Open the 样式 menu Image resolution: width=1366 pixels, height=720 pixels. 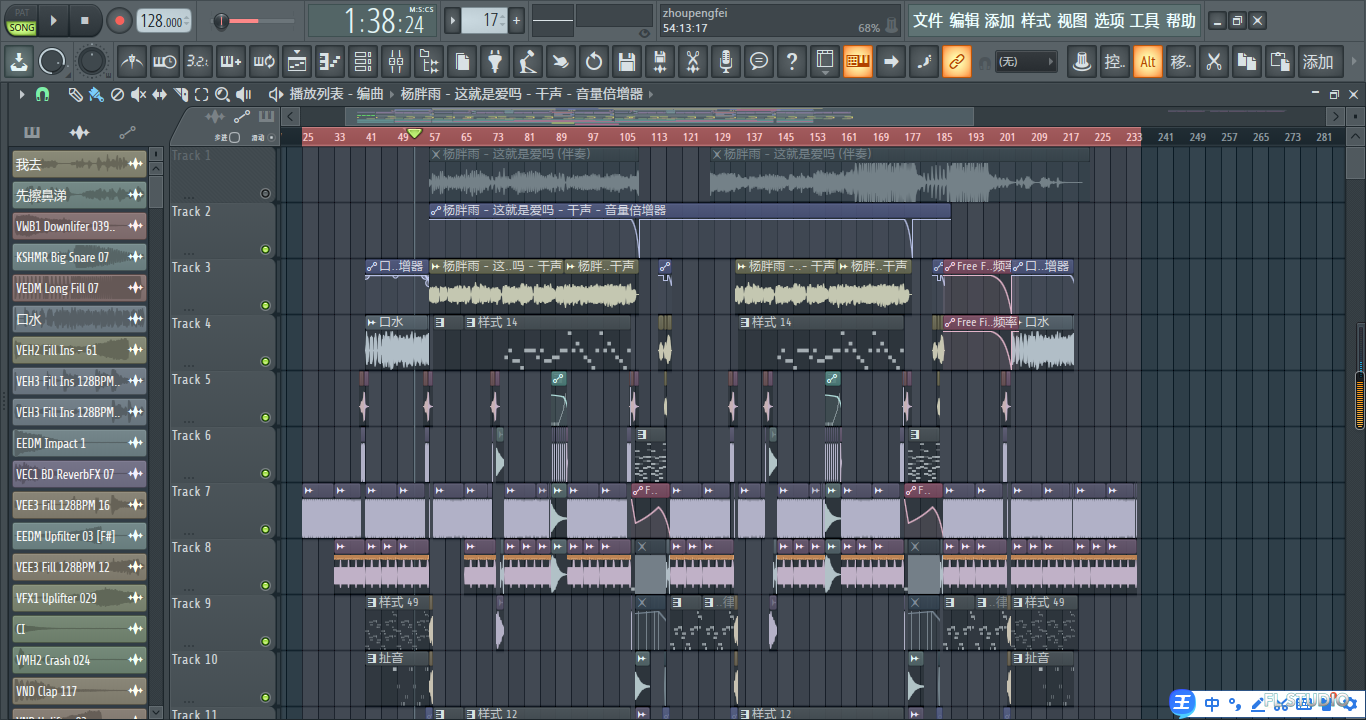coord(1036,21)
